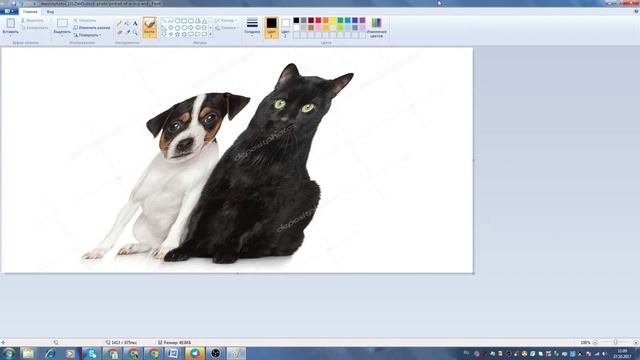This screenshot has height=360, width=640.
Task: Click the Кисти (Brushes) tool icon
Action: point(149,24)
